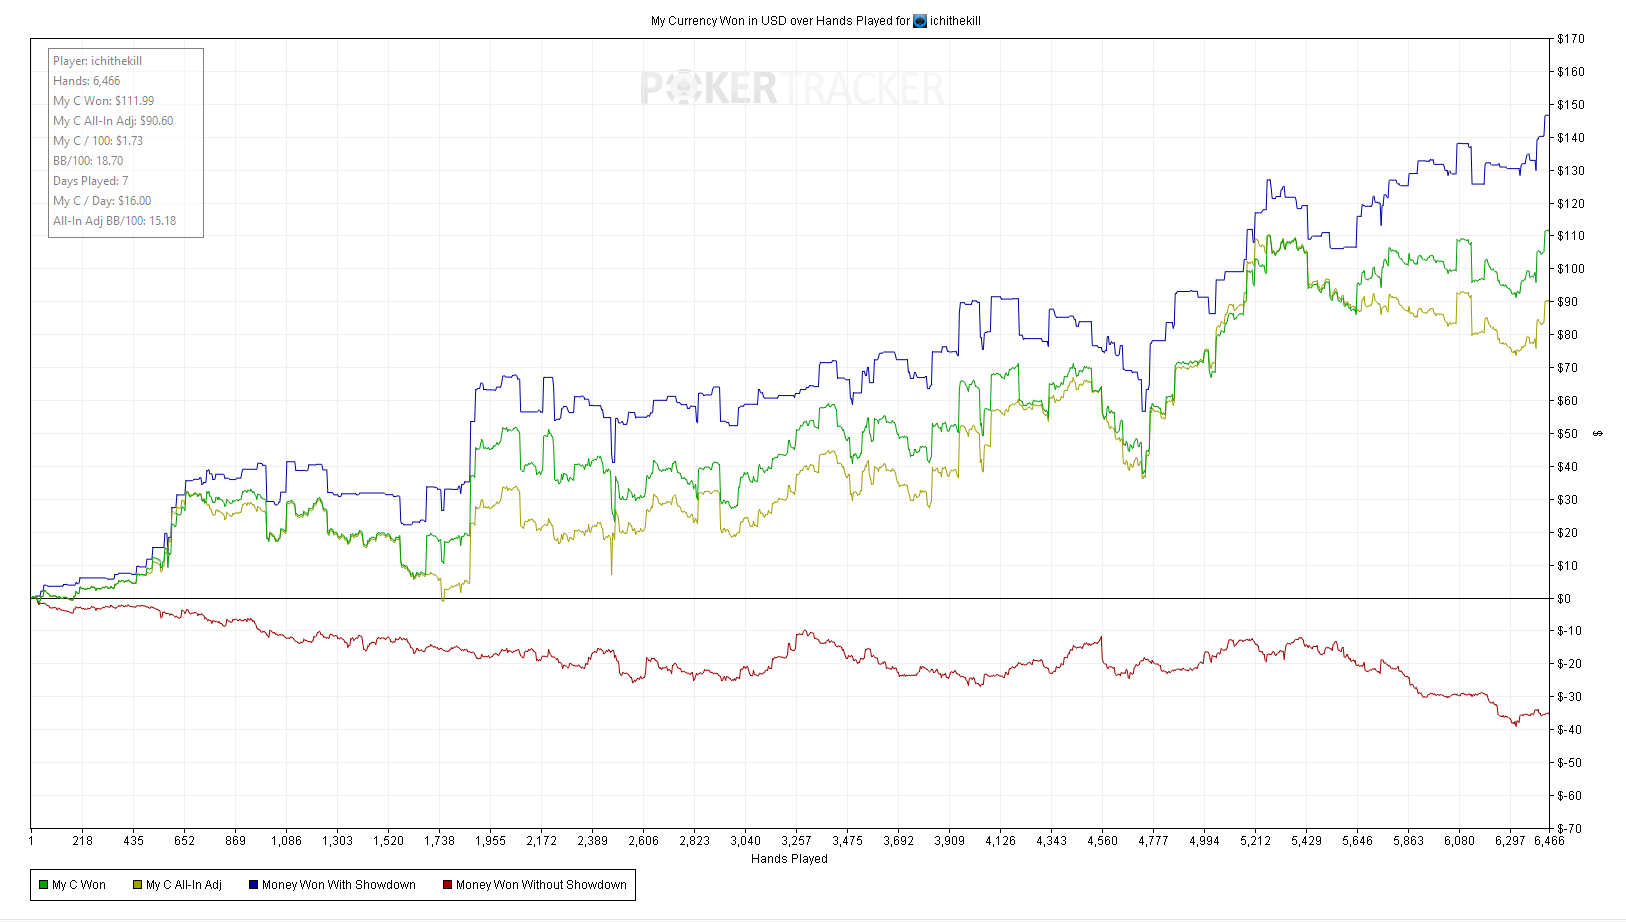Click the 'Days Played: 7' stats line
Image resolution: width=1626 pixels, height=922 pixels.
(91, 181)
